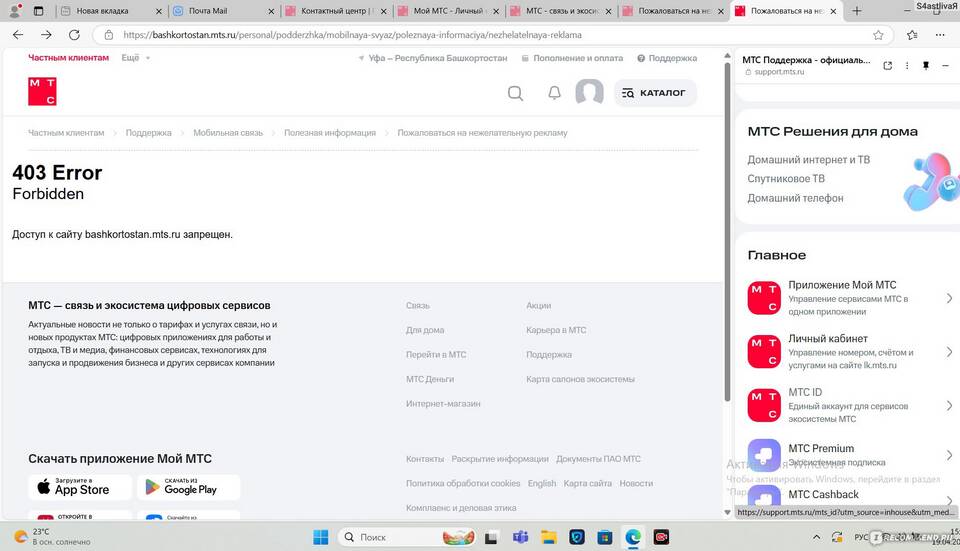Open the browser profile avatar icon
Viewport: 960px width, 551px height.
(x=15, y=10)
